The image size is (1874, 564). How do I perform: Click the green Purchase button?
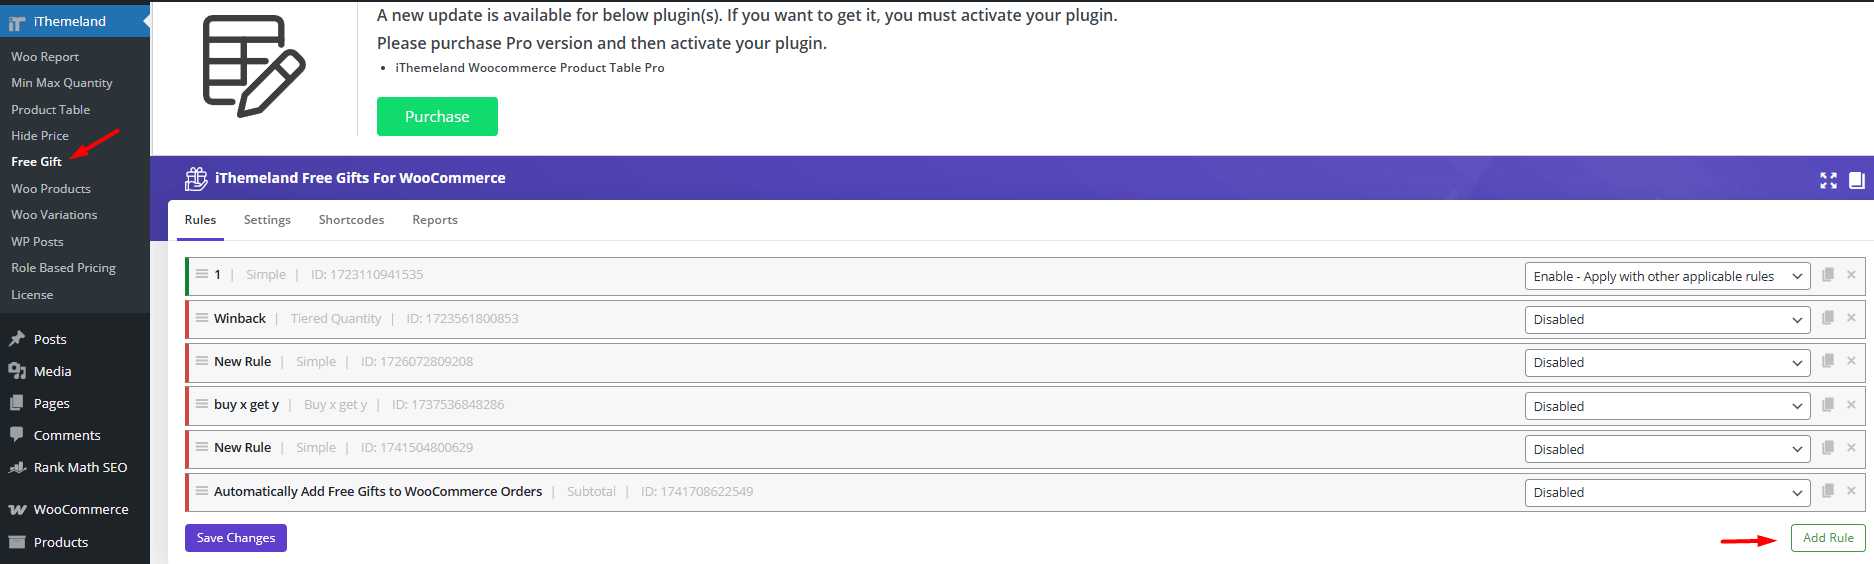point(437,116)
